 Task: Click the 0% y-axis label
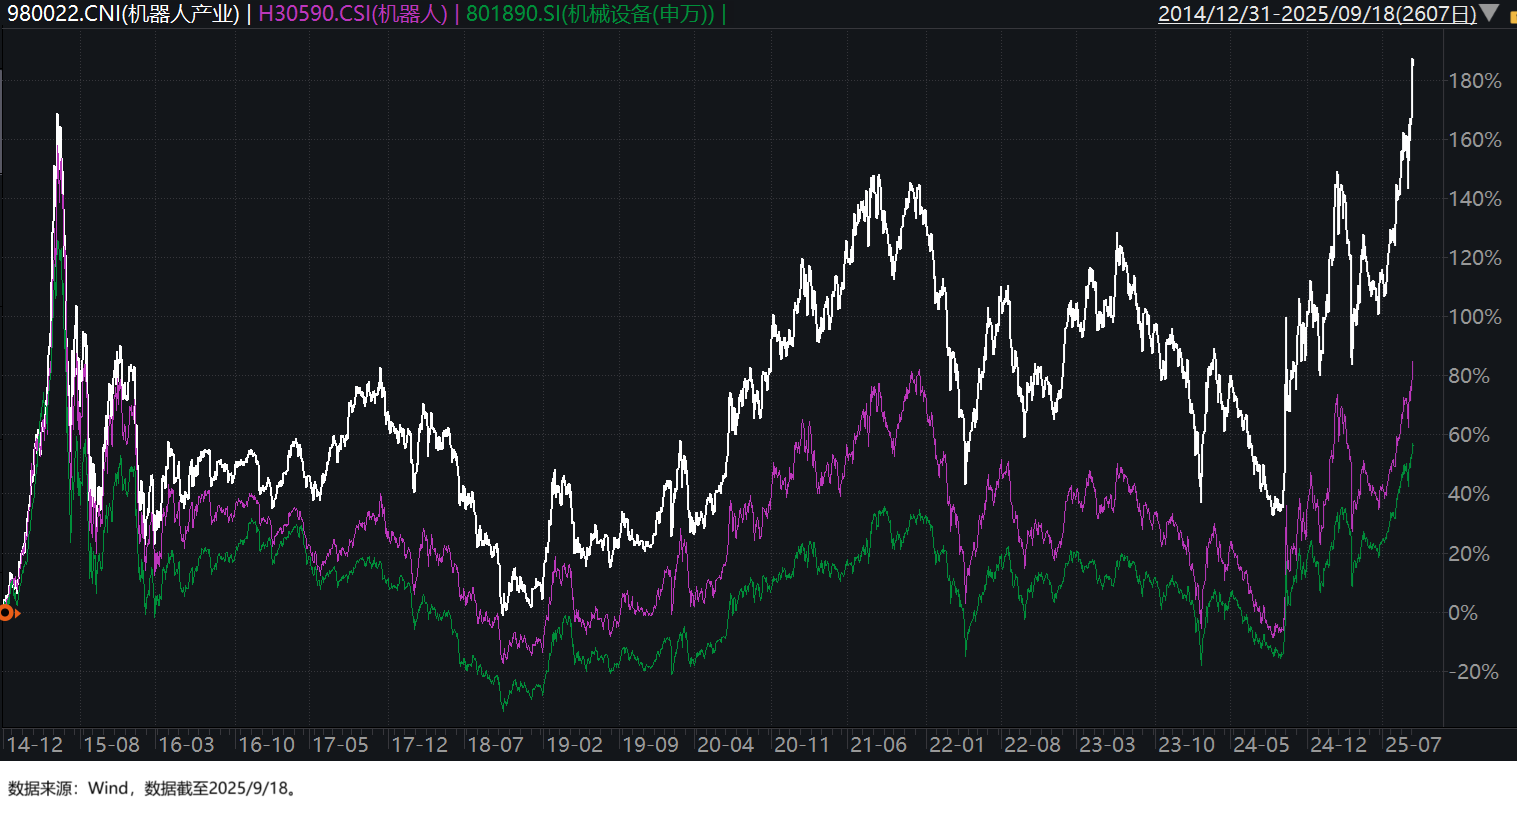[1463, 613]
